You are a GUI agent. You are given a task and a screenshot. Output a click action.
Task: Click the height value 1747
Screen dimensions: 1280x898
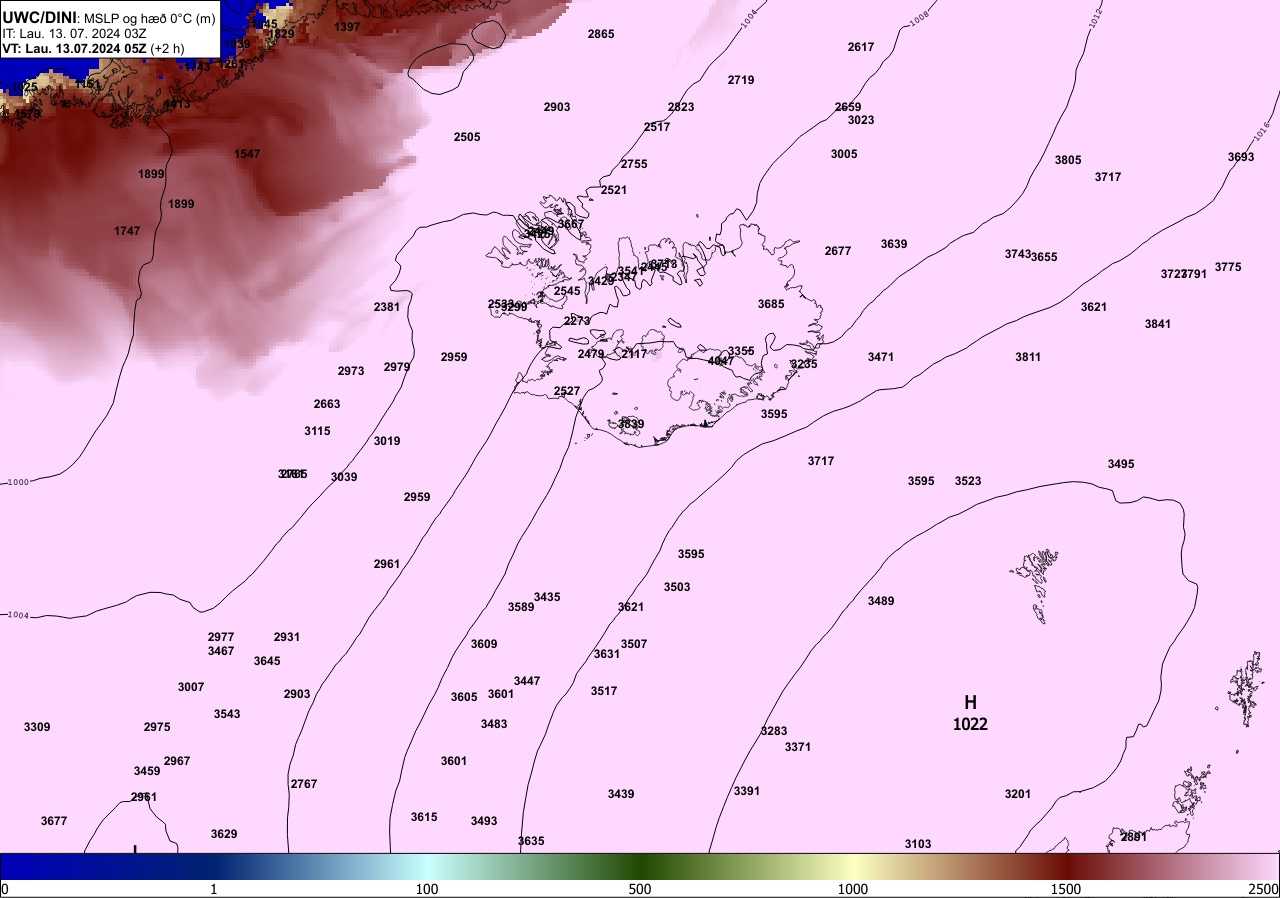(x=127, y=231)
